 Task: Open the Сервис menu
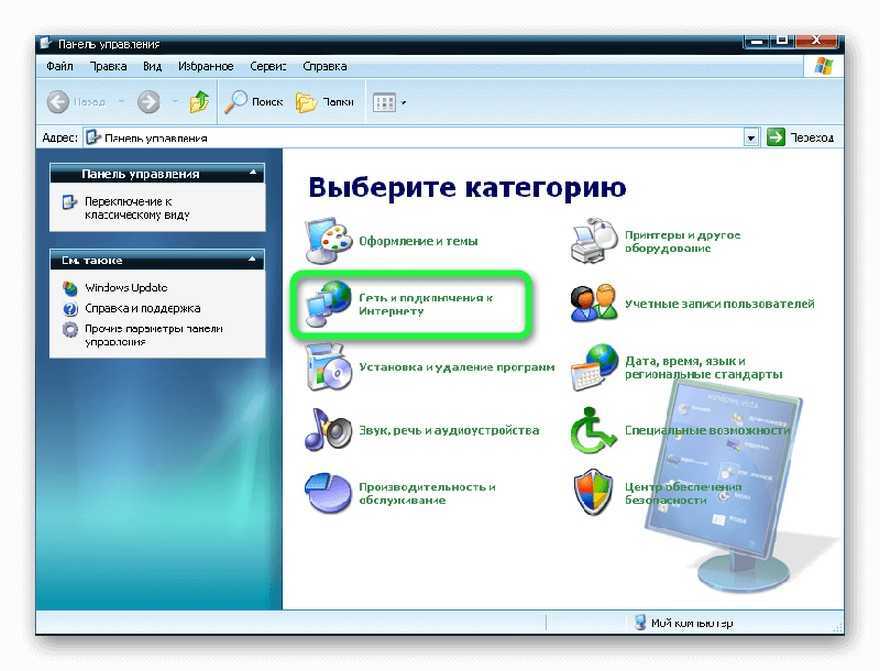point(267,66)
